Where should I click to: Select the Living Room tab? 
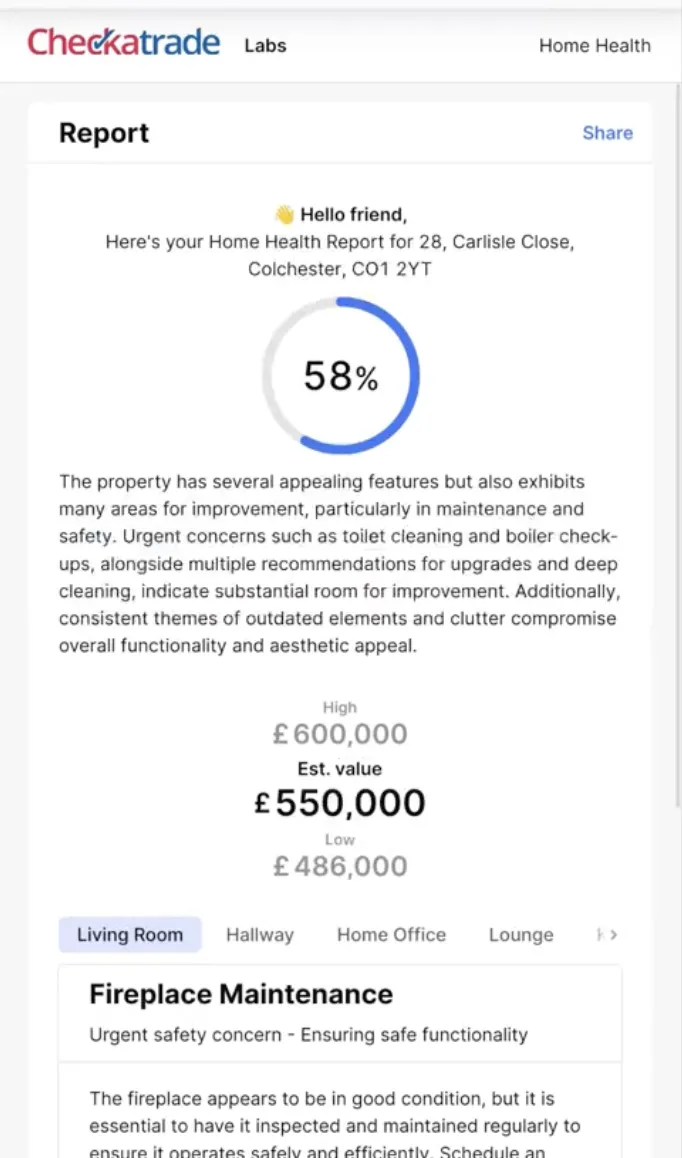coord(130,935)
